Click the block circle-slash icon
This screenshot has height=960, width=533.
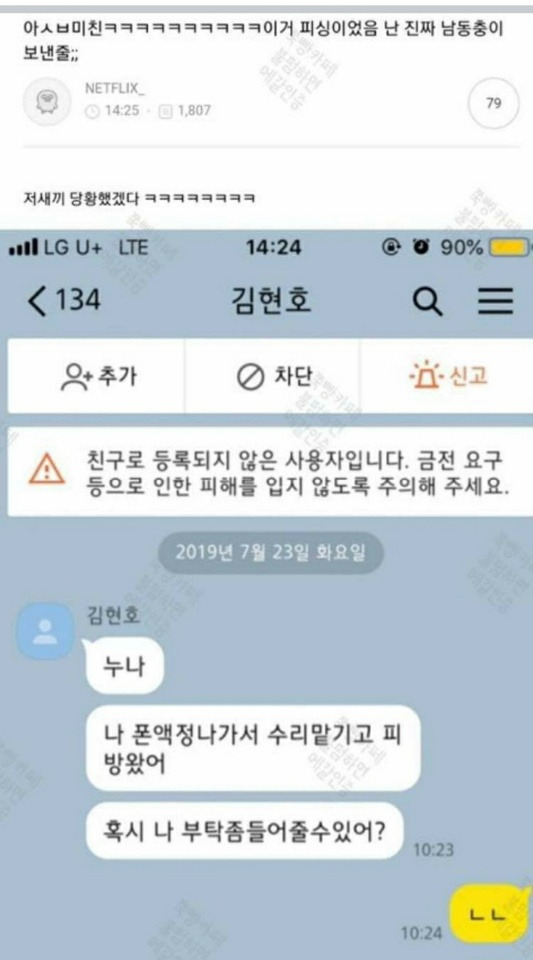point(251,377)
